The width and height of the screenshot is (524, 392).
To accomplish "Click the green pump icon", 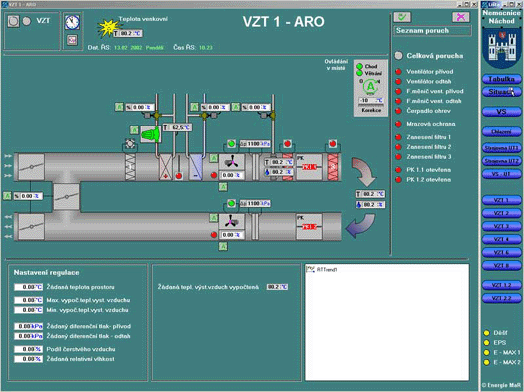I will (150, 134).
